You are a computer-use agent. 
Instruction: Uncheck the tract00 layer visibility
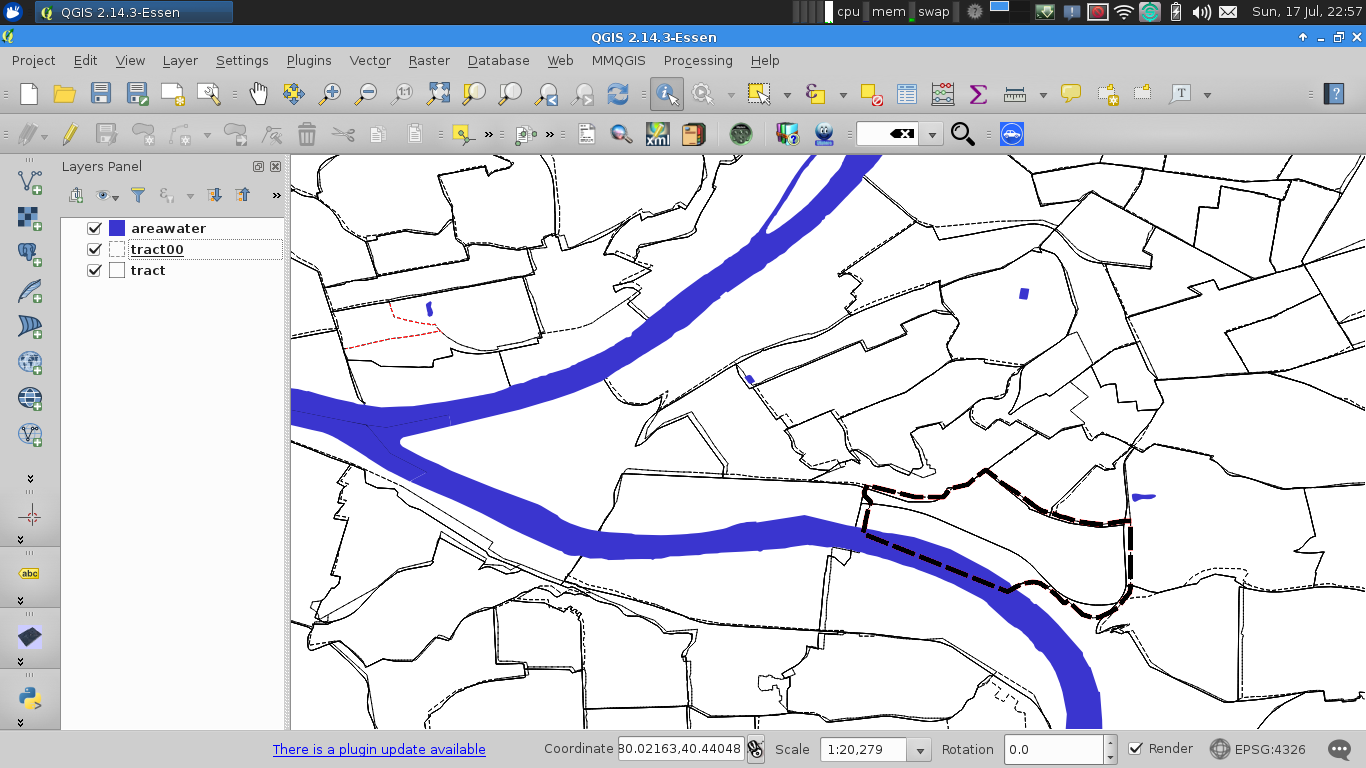coord(95,249)
